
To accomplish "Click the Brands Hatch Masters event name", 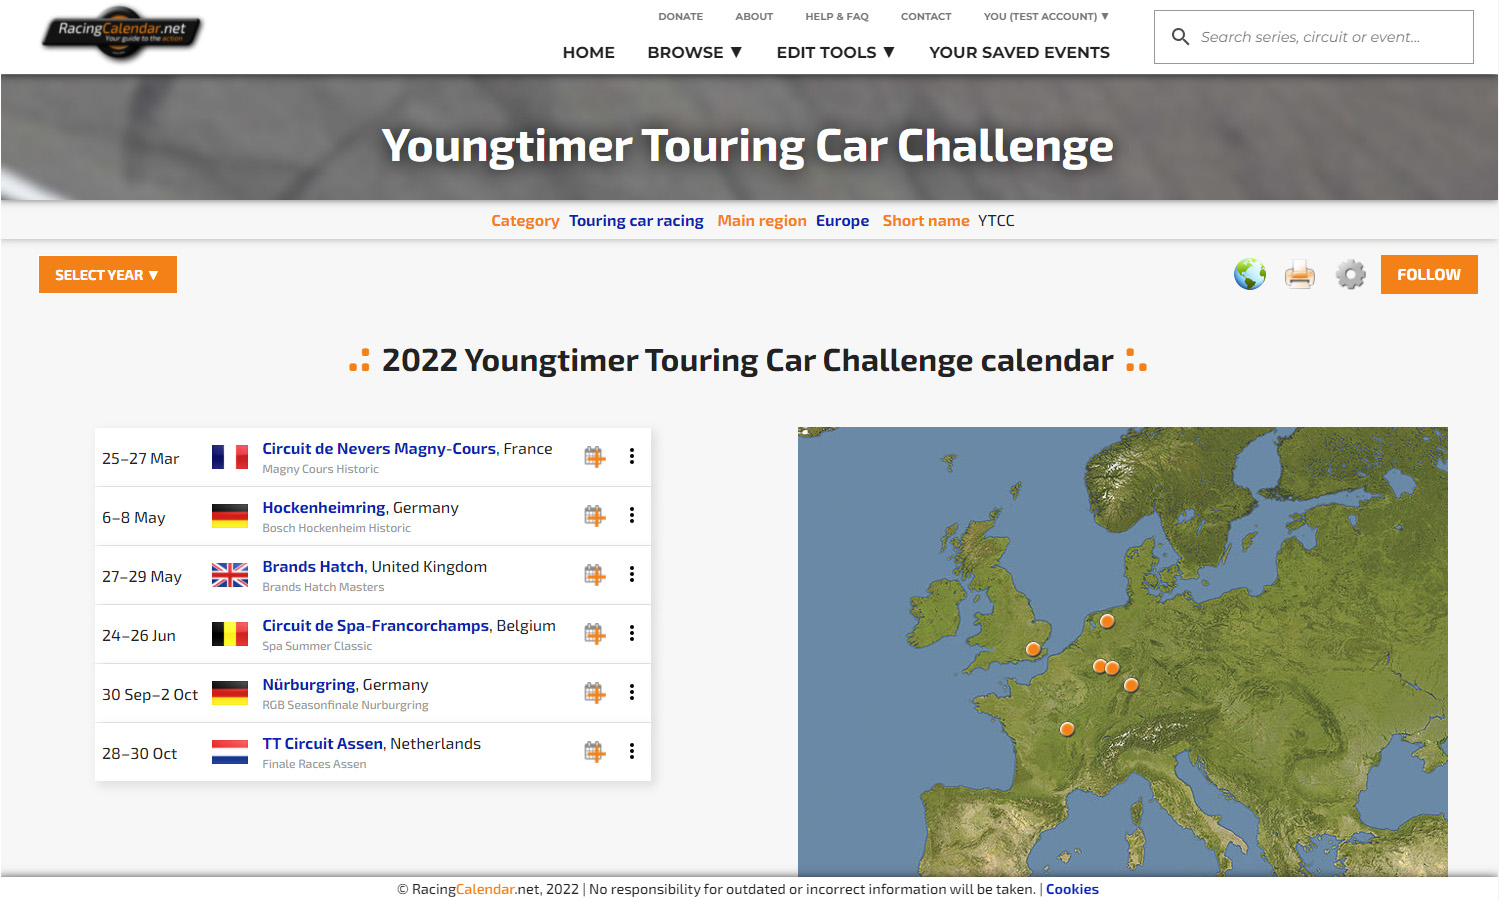I will (x=323, y=587).
